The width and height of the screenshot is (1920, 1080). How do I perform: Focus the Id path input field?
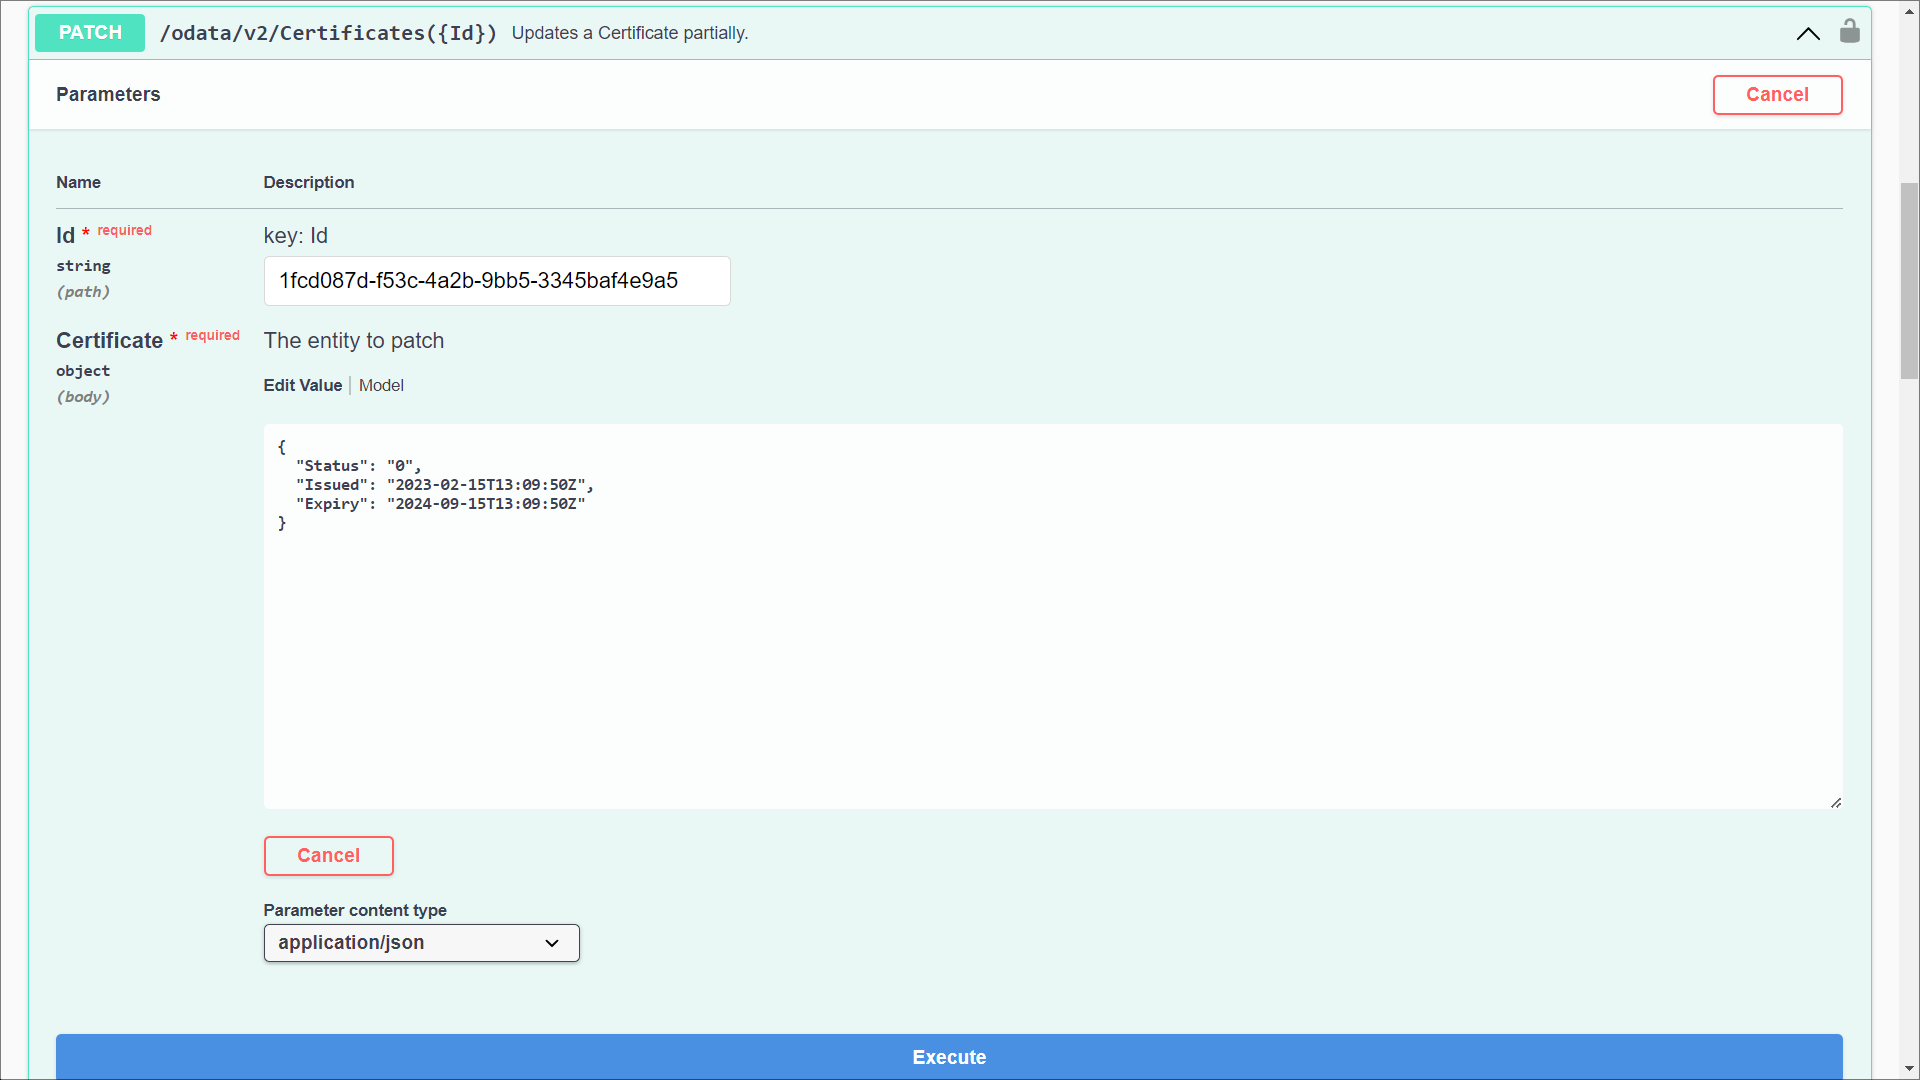[496, 281]
